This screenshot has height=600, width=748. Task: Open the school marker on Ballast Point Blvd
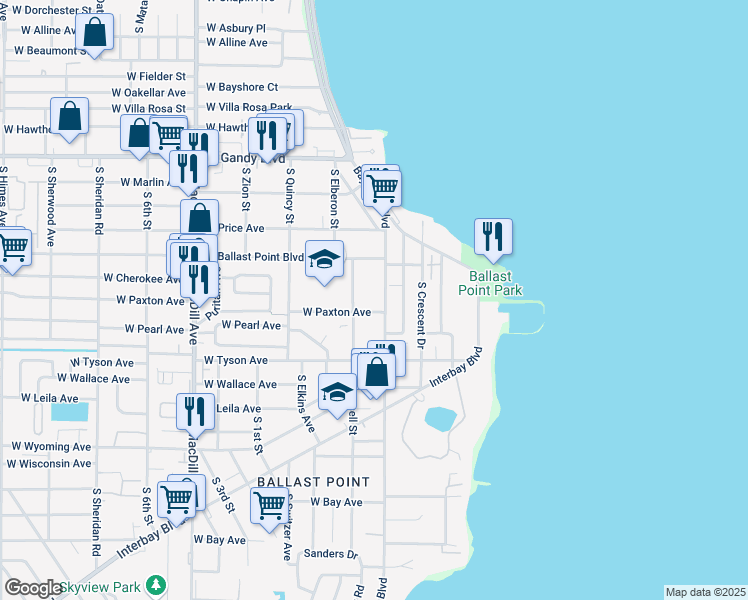coord(324,262)
